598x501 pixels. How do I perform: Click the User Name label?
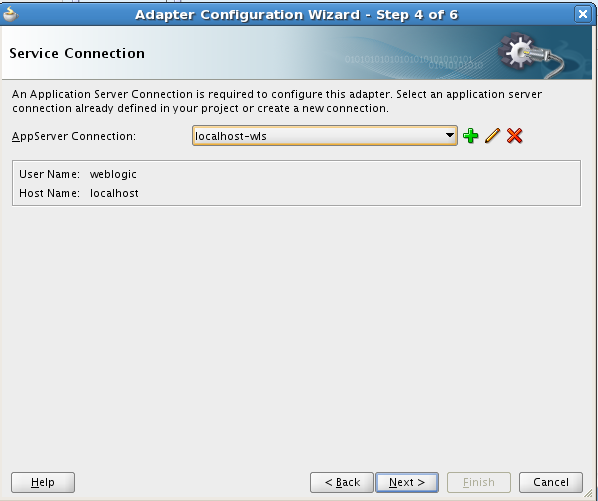[x=50, y=174]
